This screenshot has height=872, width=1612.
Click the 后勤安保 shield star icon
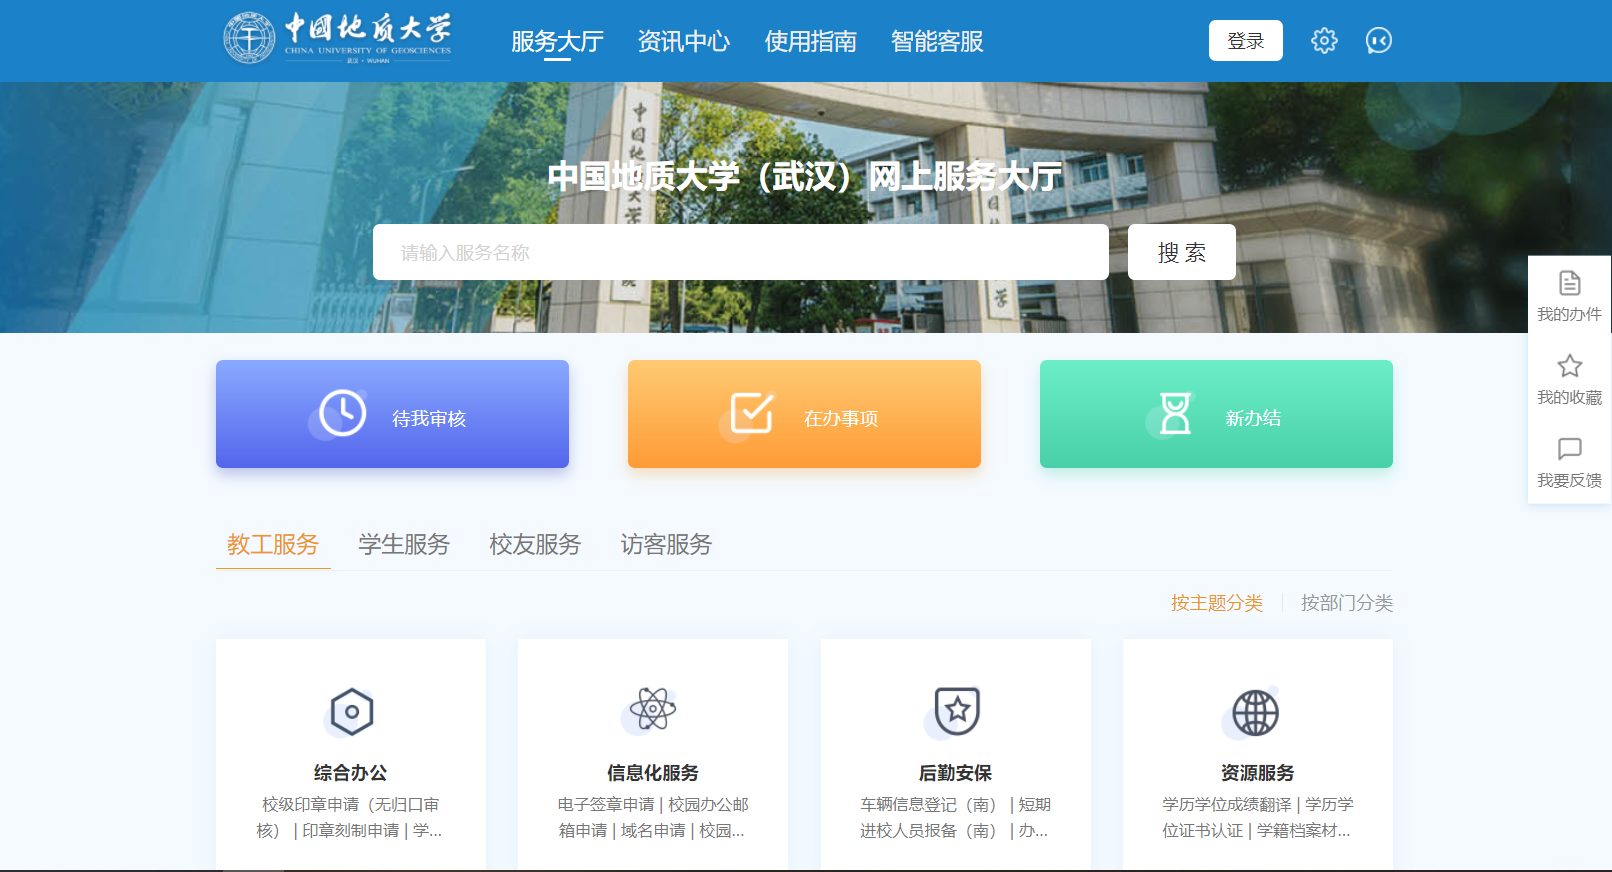pos(956,711)
